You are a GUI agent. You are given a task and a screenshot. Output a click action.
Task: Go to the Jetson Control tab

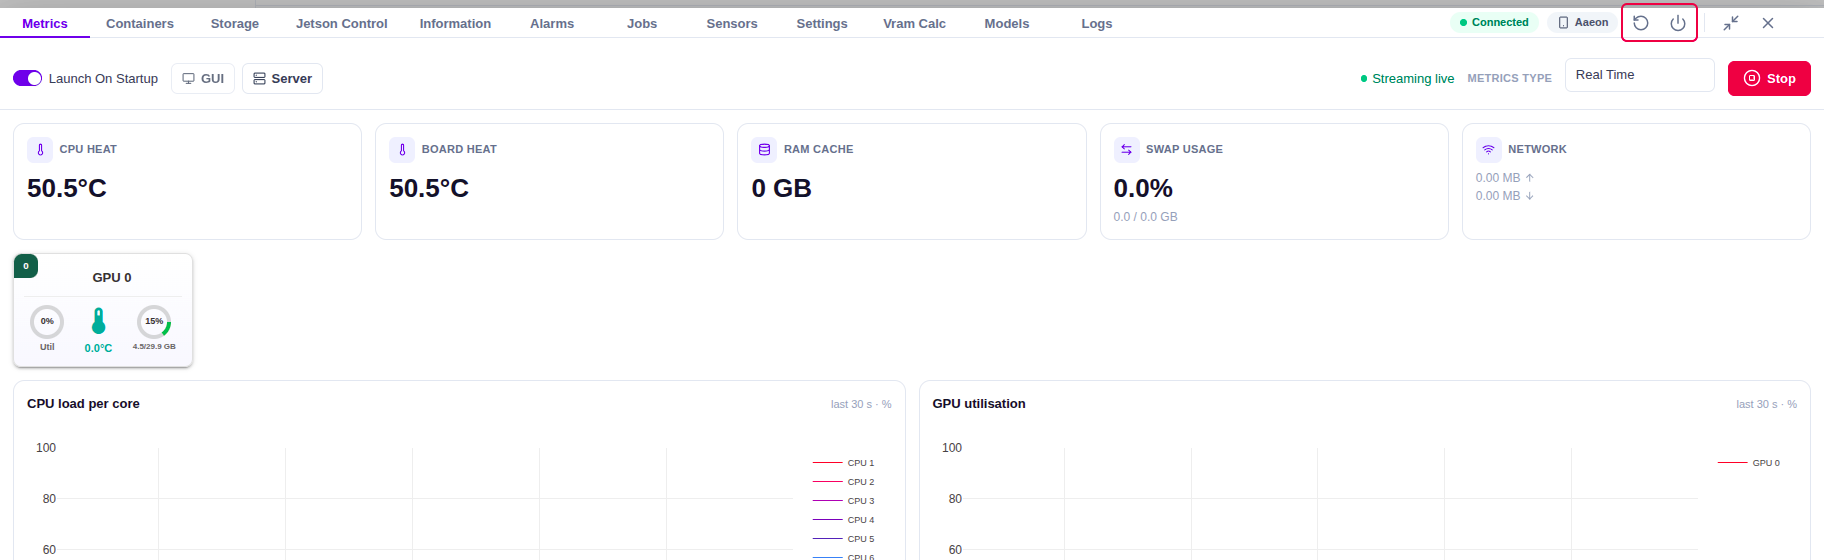tap(341, 23)
